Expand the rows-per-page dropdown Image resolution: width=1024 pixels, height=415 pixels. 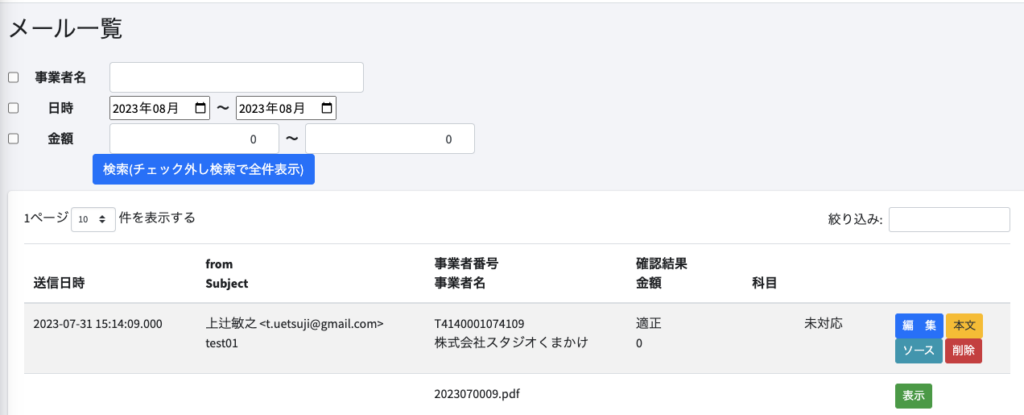[x=94, y=219]
